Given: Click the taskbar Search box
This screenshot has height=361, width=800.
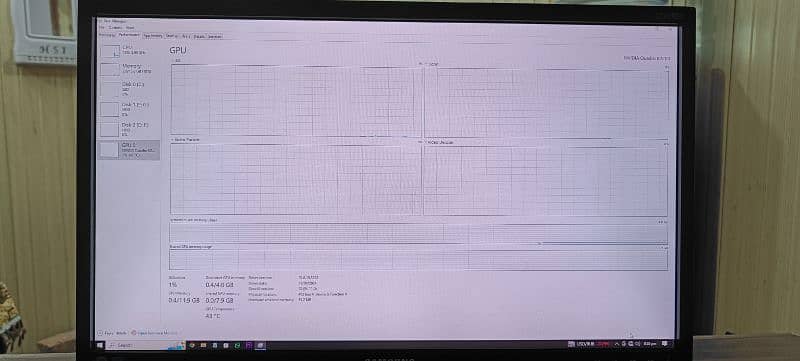Looking at the screenshot, I should (145, 345).
